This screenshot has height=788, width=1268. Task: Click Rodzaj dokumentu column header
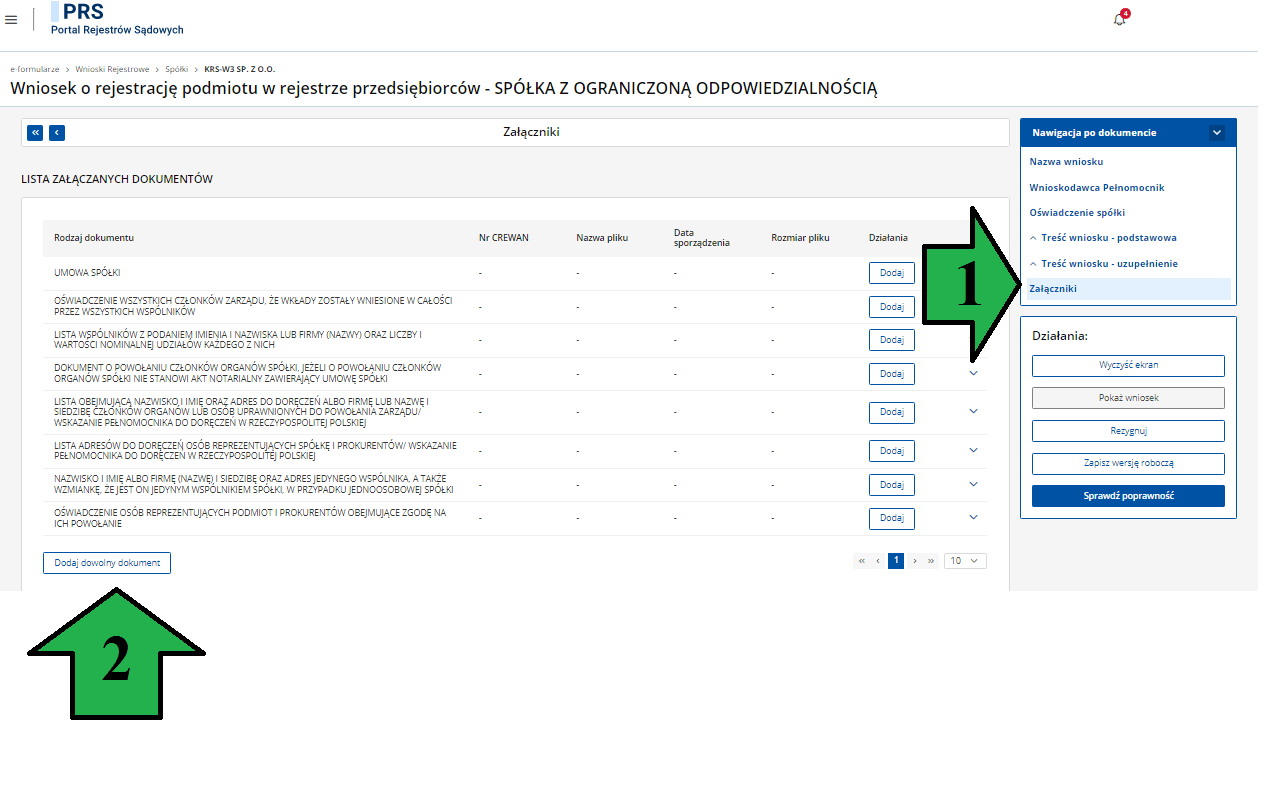click(x=94, y=238)
